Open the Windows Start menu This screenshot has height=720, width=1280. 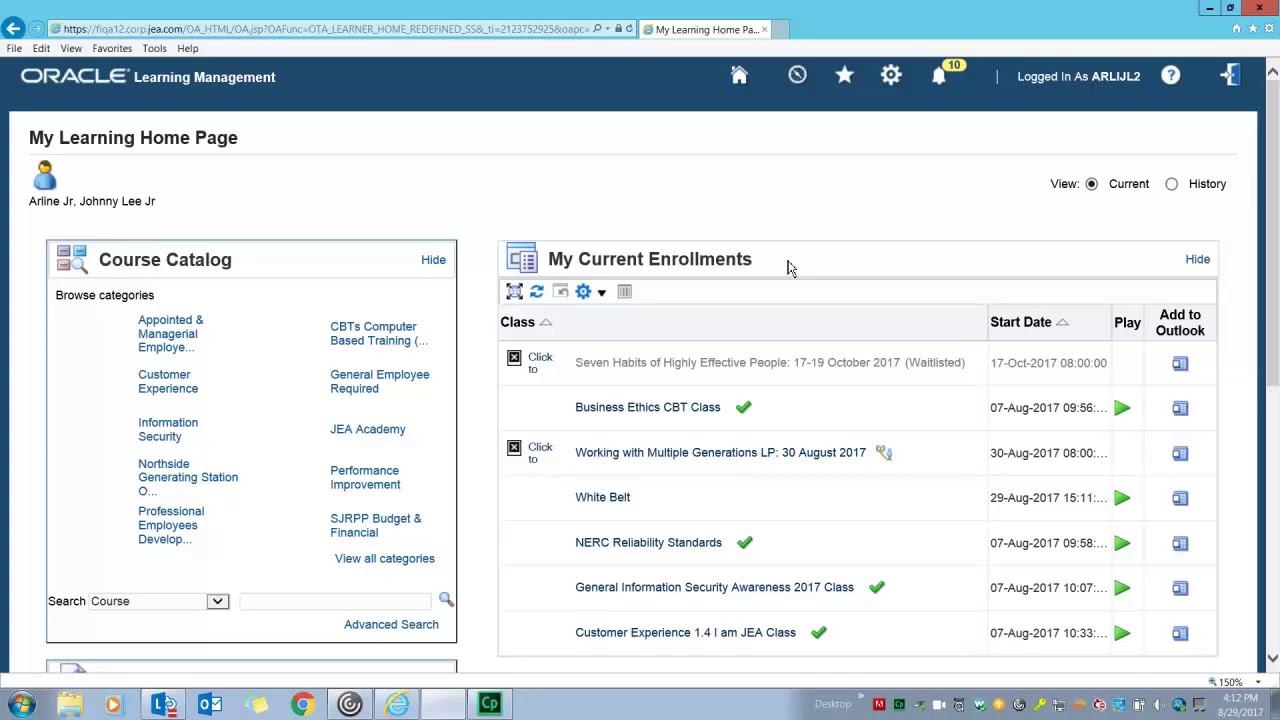pos(21,704)
